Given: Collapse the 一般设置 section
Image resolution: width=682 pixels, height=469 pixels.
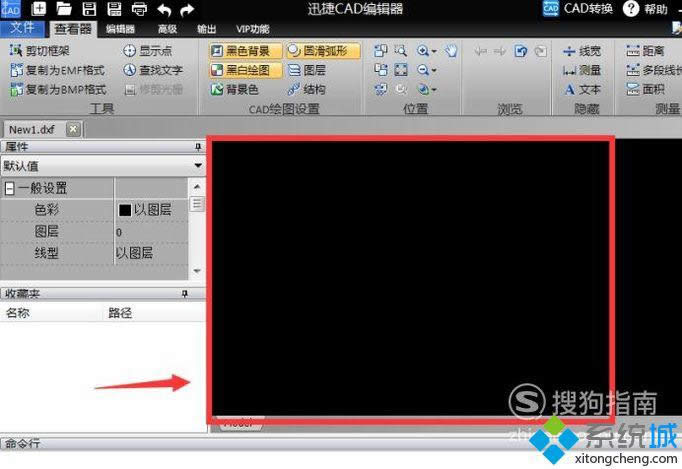Looking at the screenshot, I should [9, 188].
